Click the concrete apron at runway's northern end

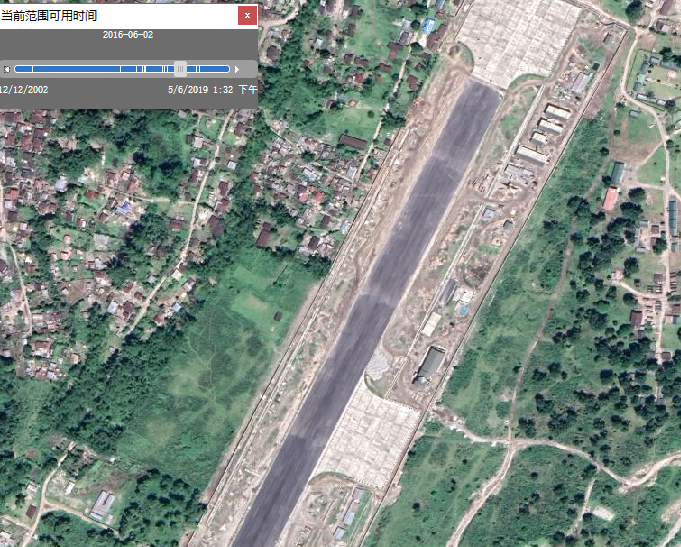(520, 40)
